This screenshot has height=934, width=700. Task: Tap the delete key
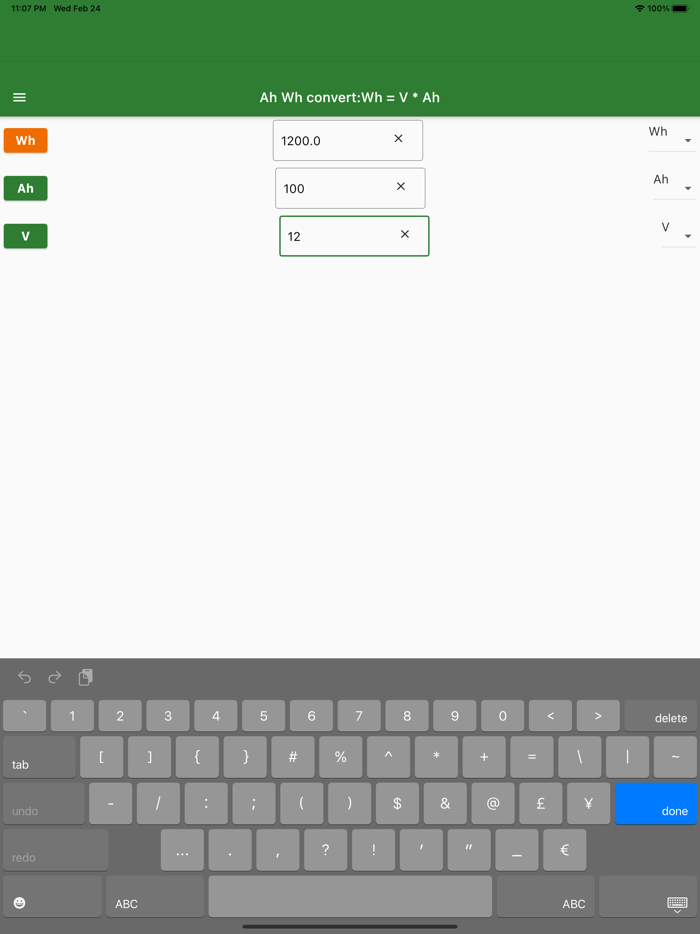tap(660, 716)
